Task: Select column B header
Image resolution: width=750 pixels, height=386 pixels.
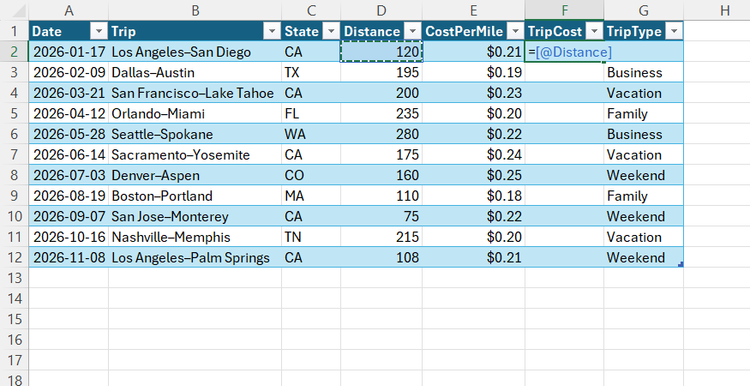Action: tap(195, 10)
